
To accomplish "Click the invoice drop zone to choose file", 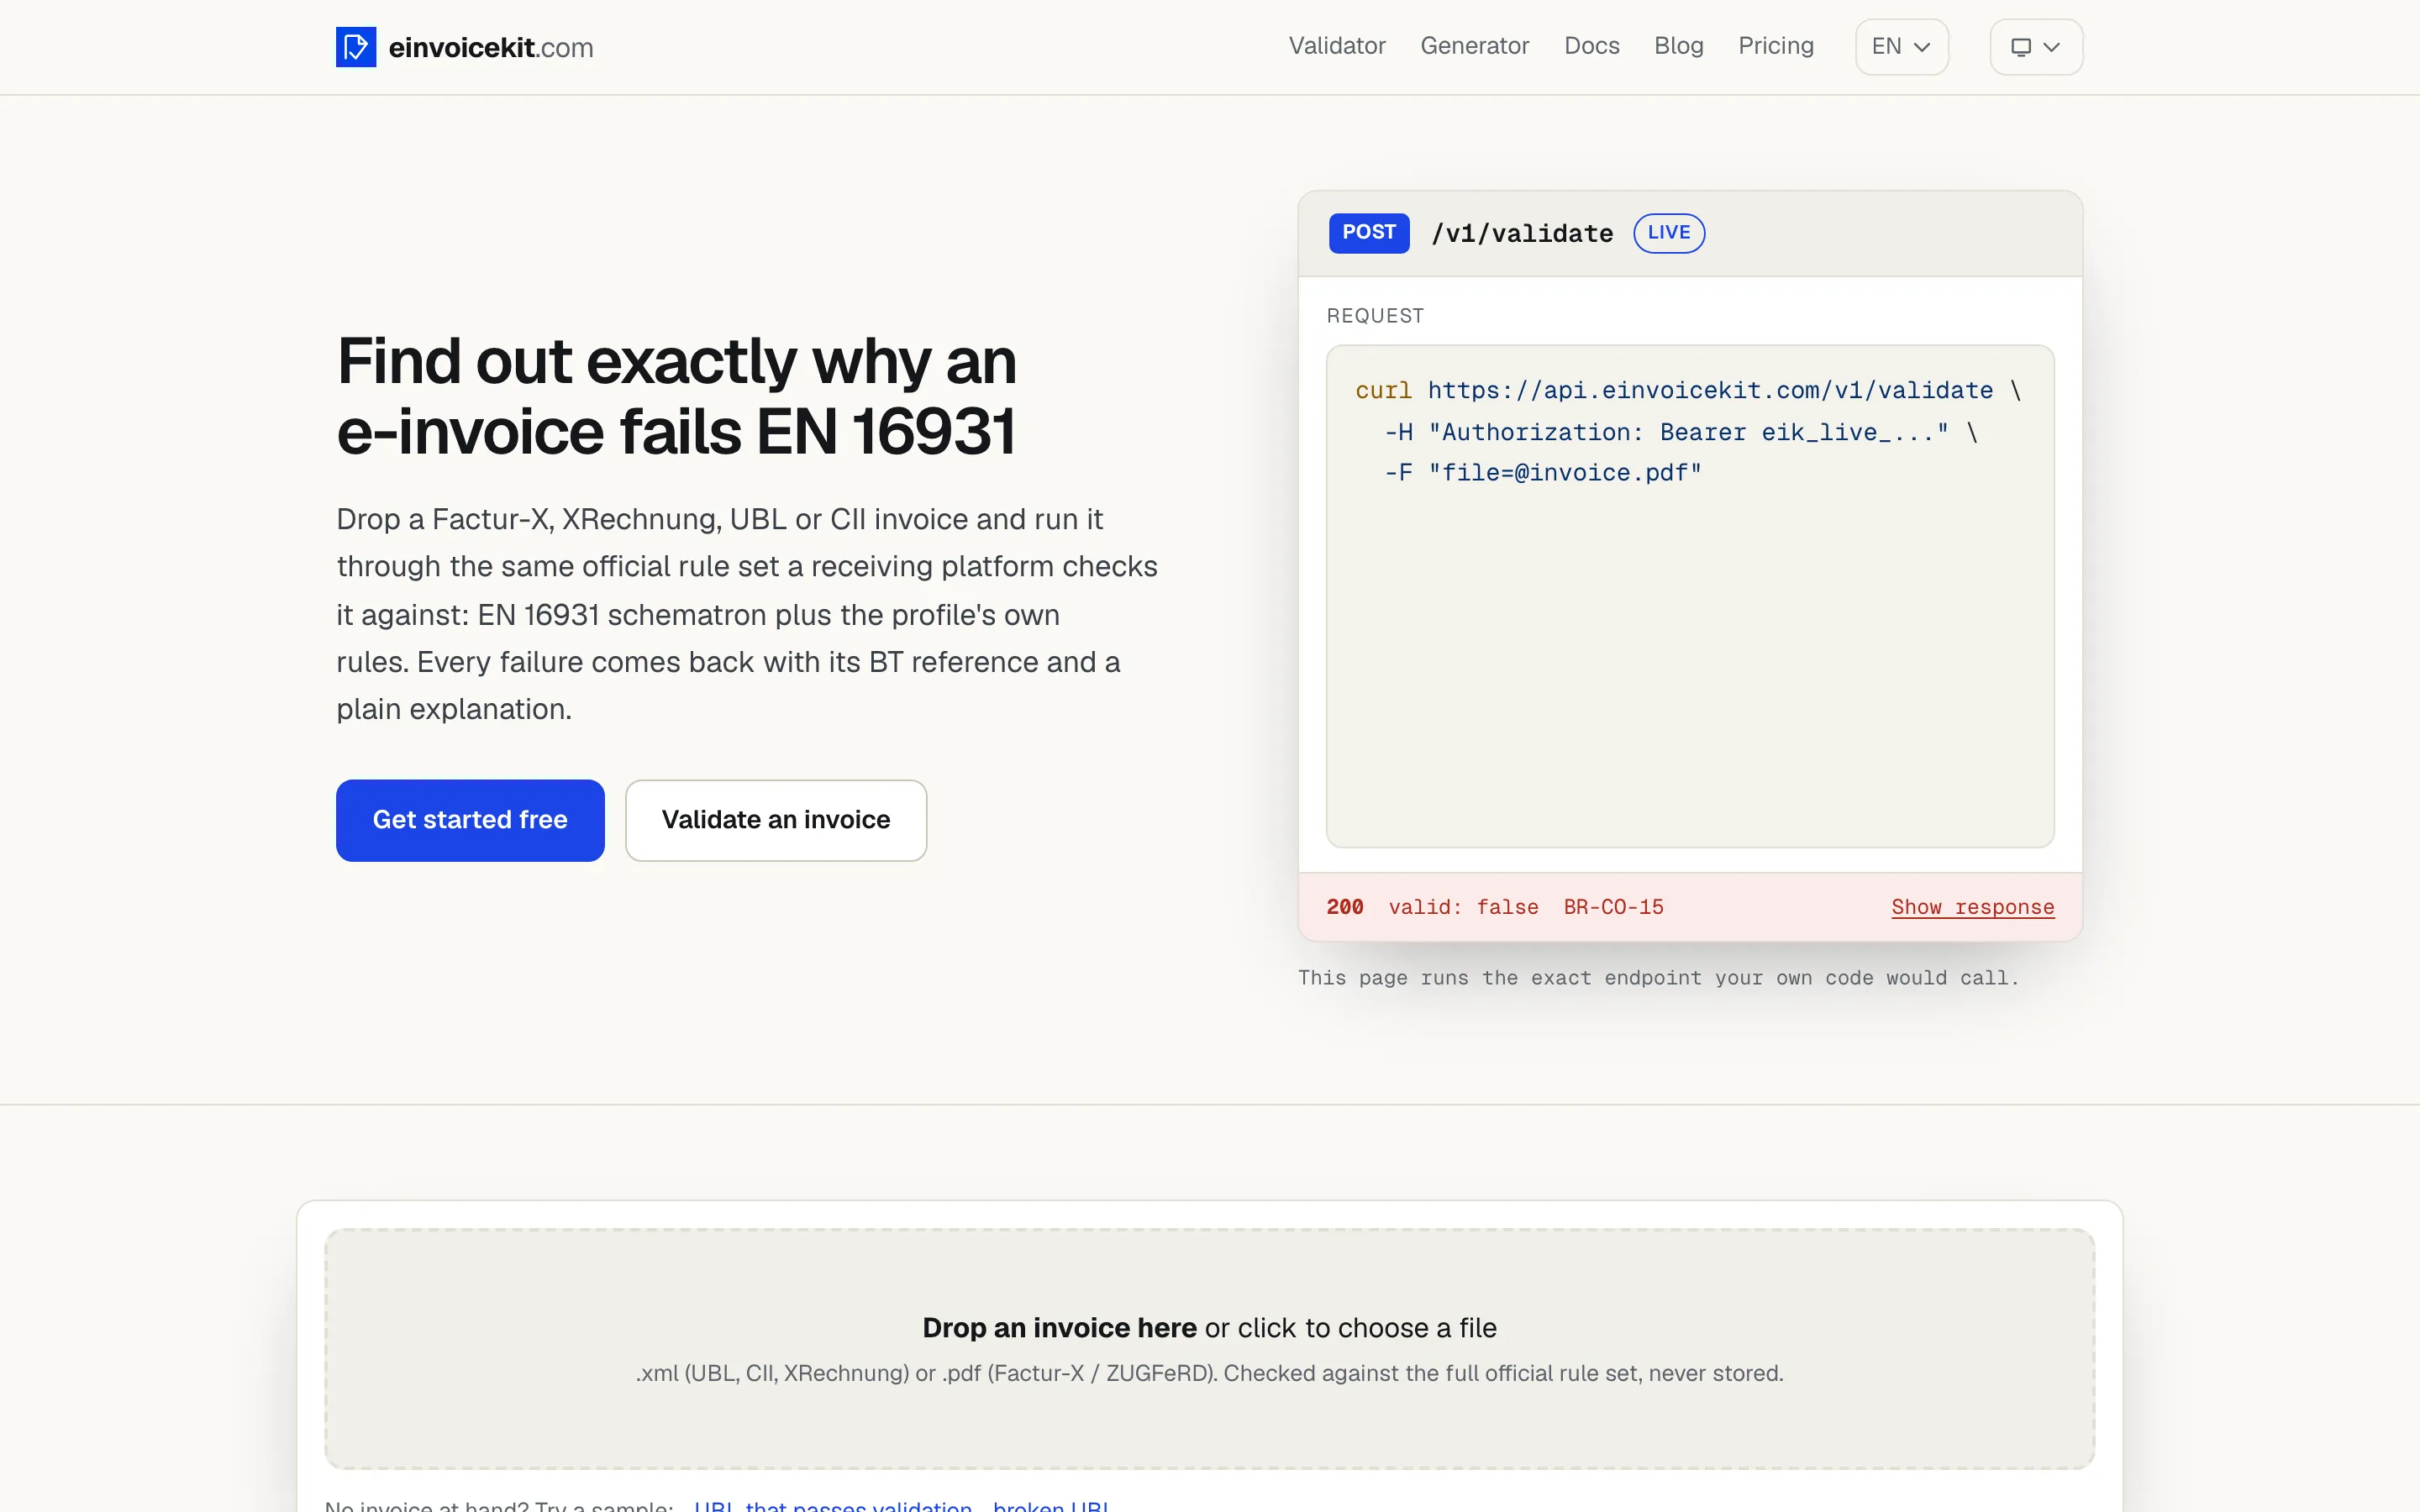I will 1209,1348.
